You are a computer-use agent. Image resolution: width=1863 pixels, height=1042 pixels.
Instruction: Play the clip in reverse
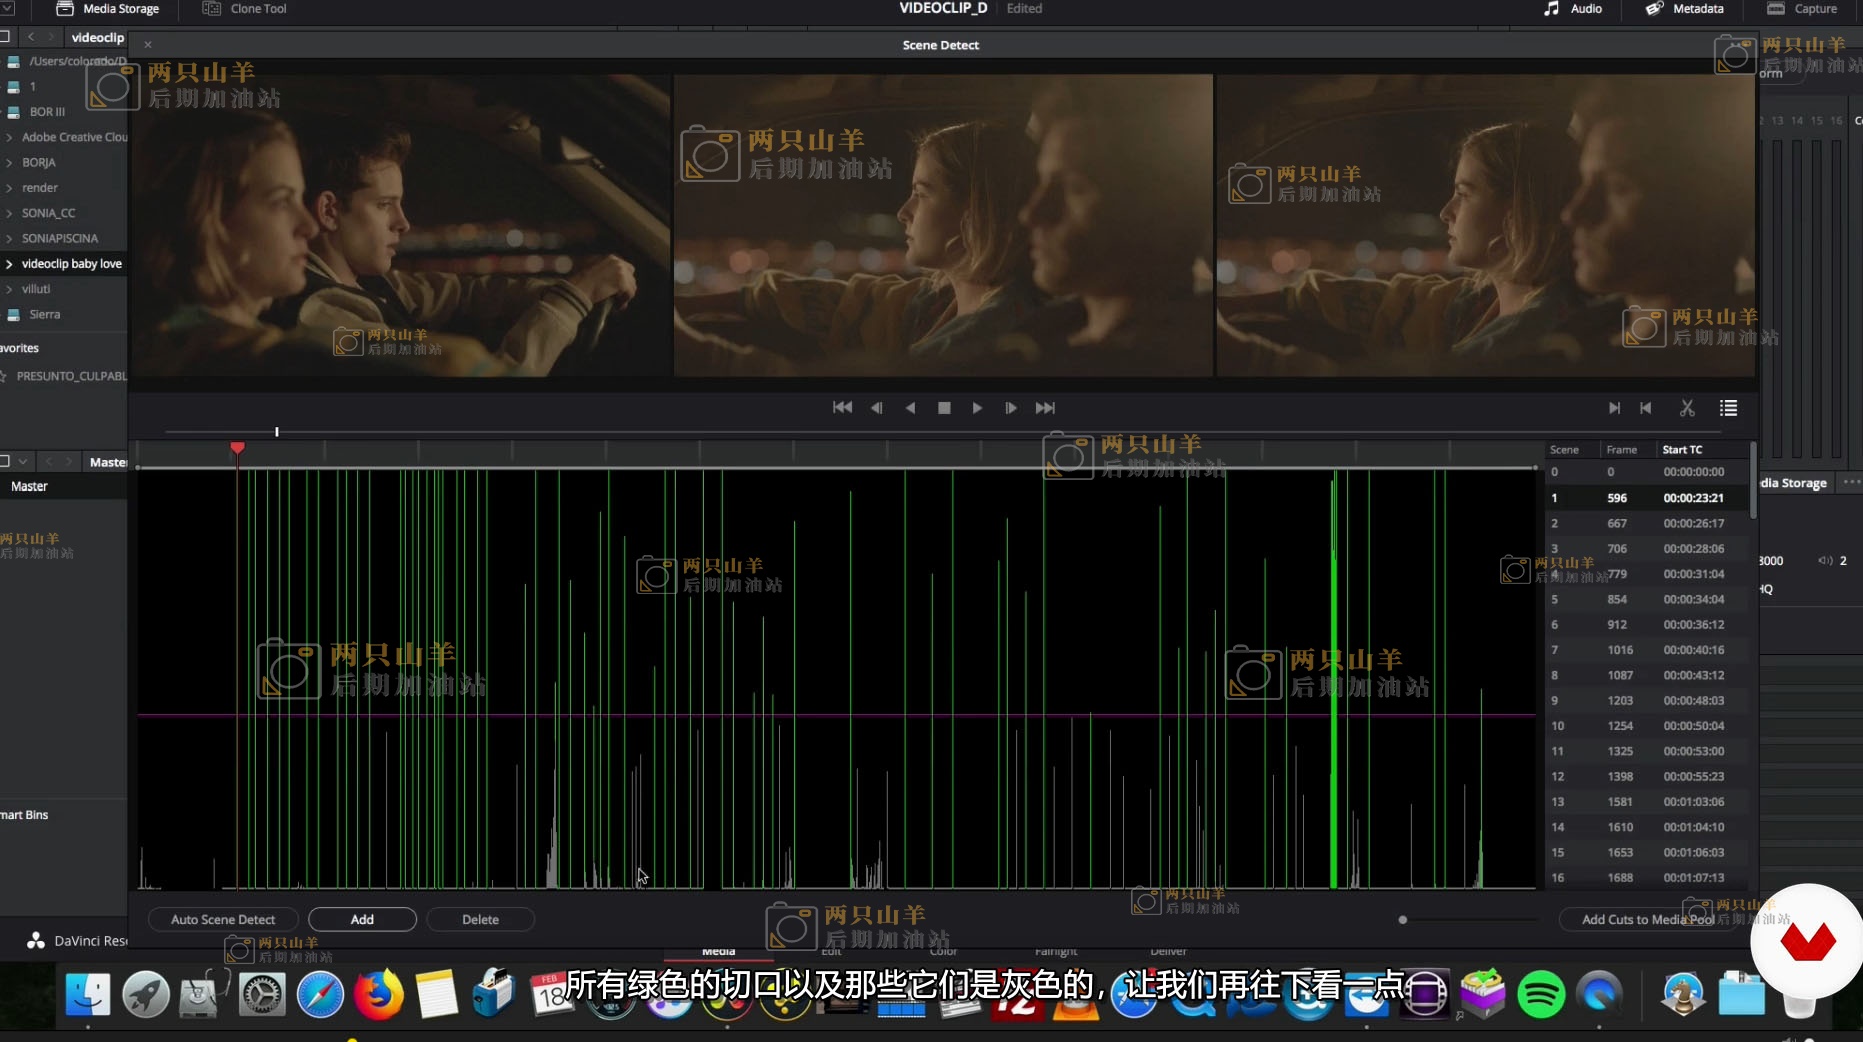(910, 408)
